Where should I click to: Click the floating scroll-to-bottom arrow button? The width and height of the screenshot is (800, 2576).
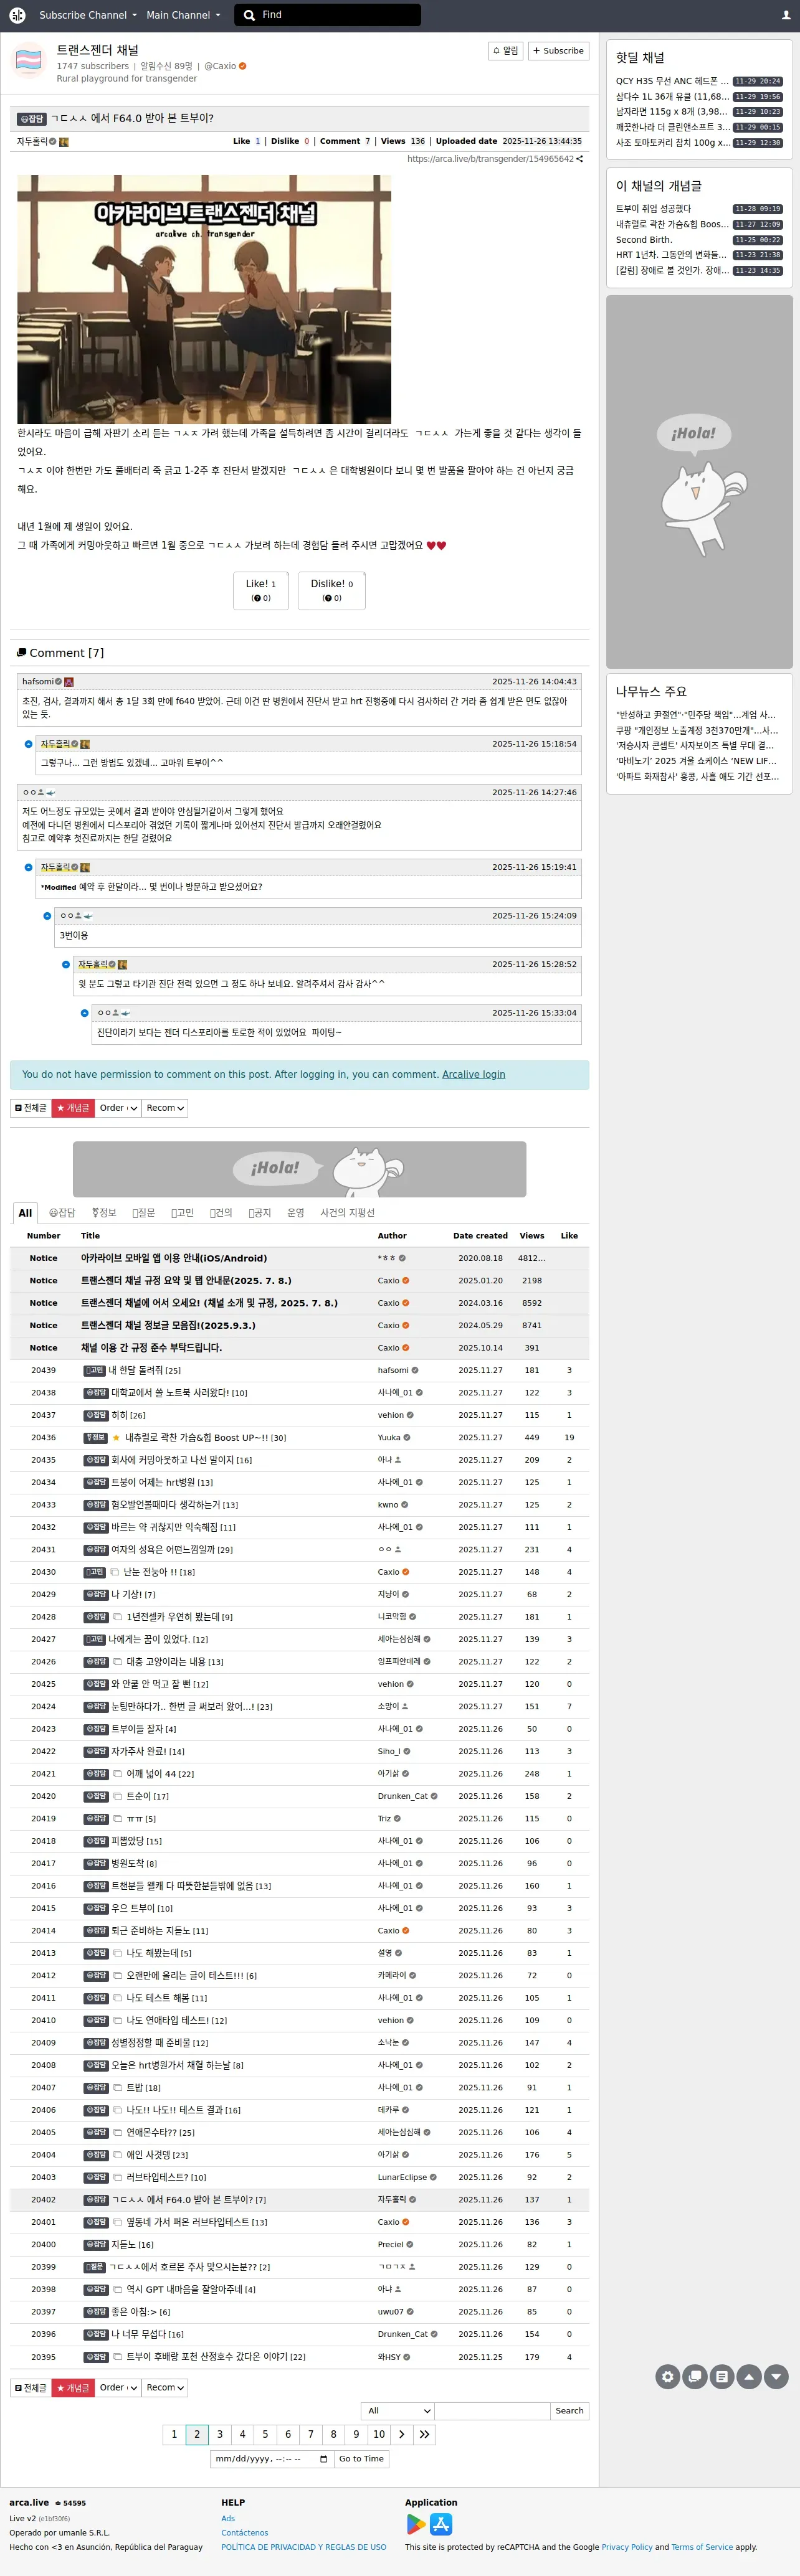coord(776,2377)
